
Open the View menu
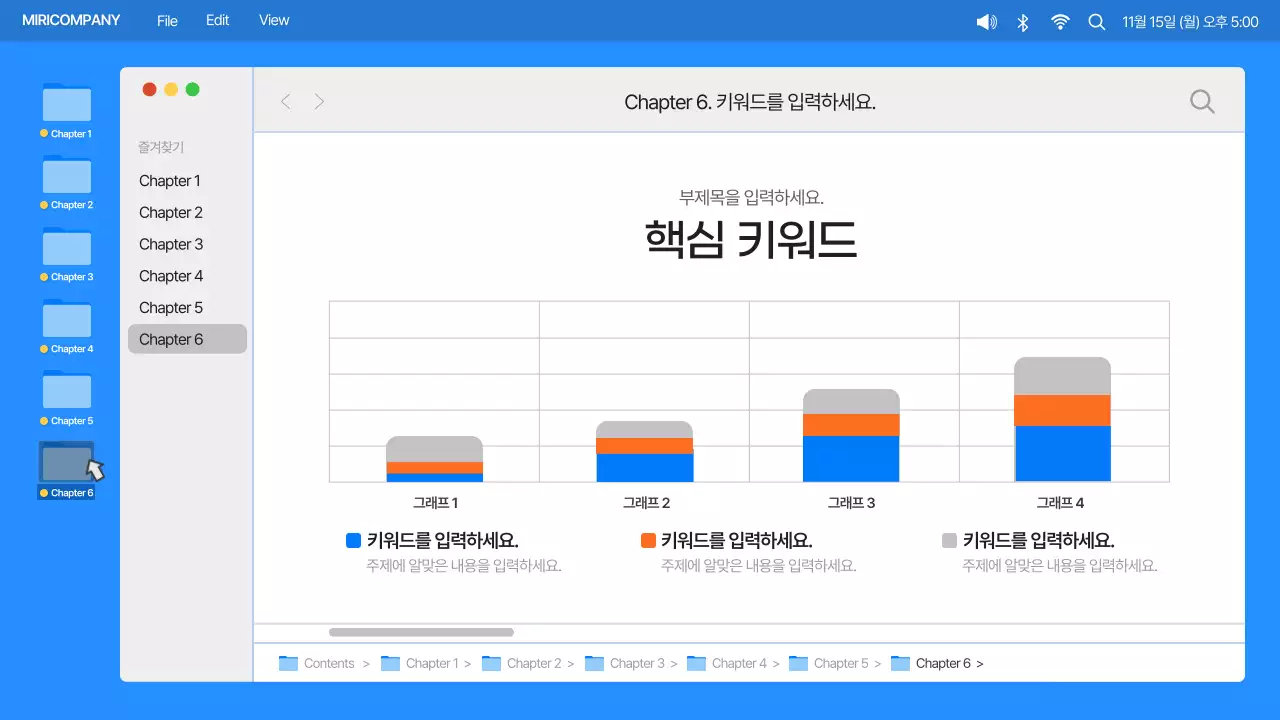point(273,20)
